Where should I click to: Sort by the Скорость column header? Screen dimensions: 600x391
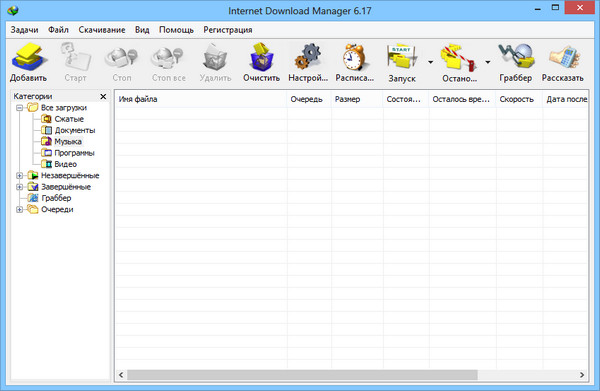(x=519, y=99)
